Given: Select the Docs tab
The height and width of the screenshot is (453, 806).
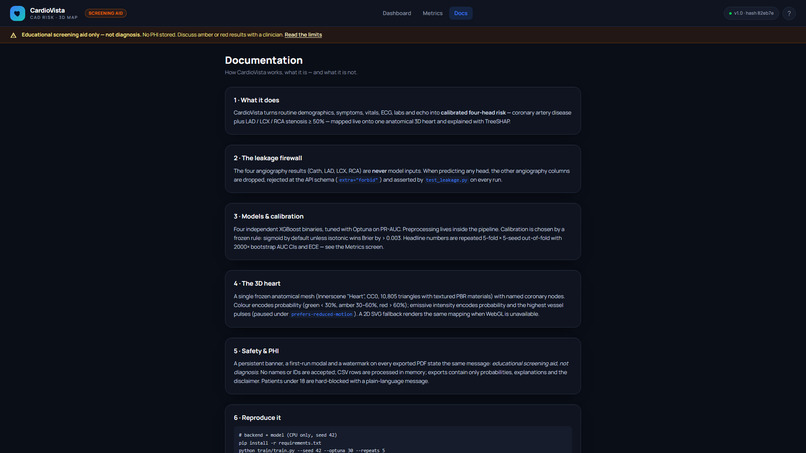Looking at the screenshot, I should pyautogui.click(x=461, y=13).
